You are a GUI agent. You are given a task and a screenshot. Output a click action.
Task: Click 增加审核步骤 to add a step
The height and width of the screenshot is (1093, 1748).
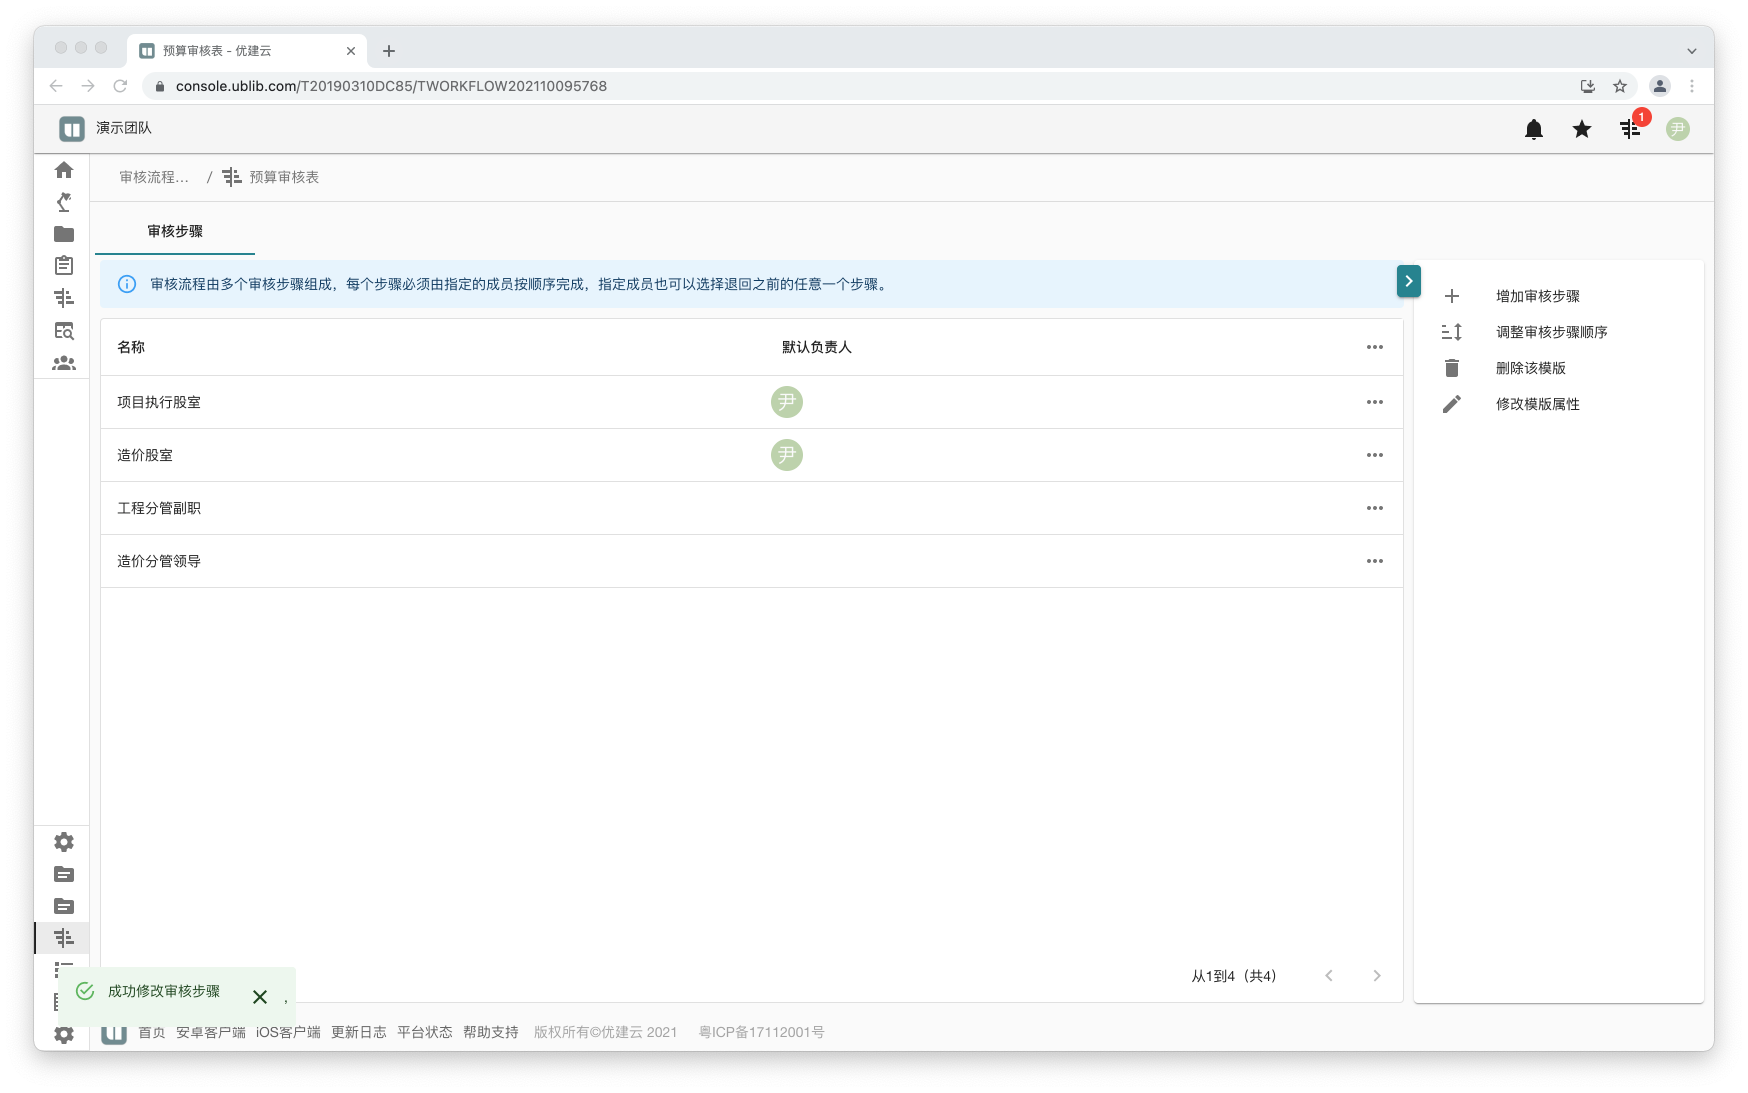[1537, 296]
